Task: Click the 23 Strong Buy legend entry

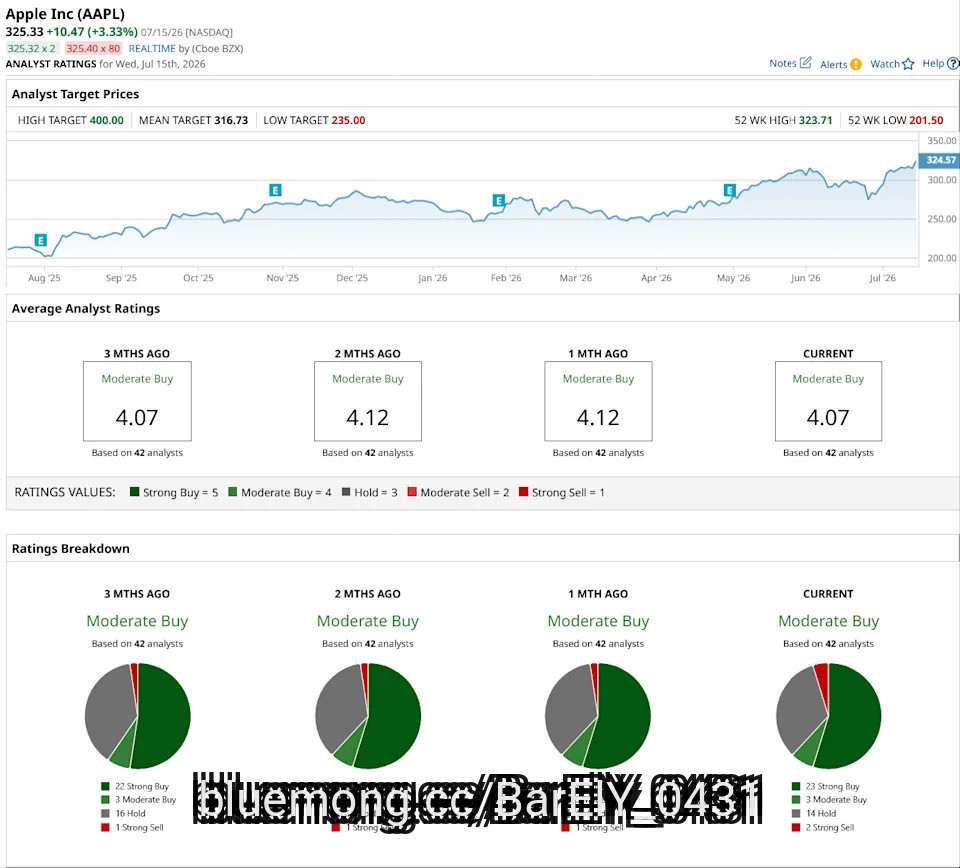Action: pyautogui.click(x=825, y=786)
